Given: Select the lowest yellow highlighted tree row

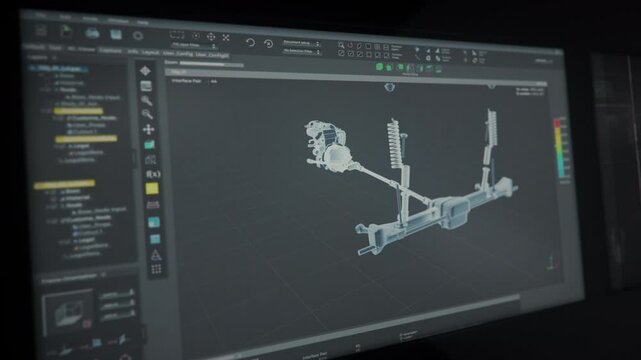Looking at the screenshot, I should pos(64,185).
